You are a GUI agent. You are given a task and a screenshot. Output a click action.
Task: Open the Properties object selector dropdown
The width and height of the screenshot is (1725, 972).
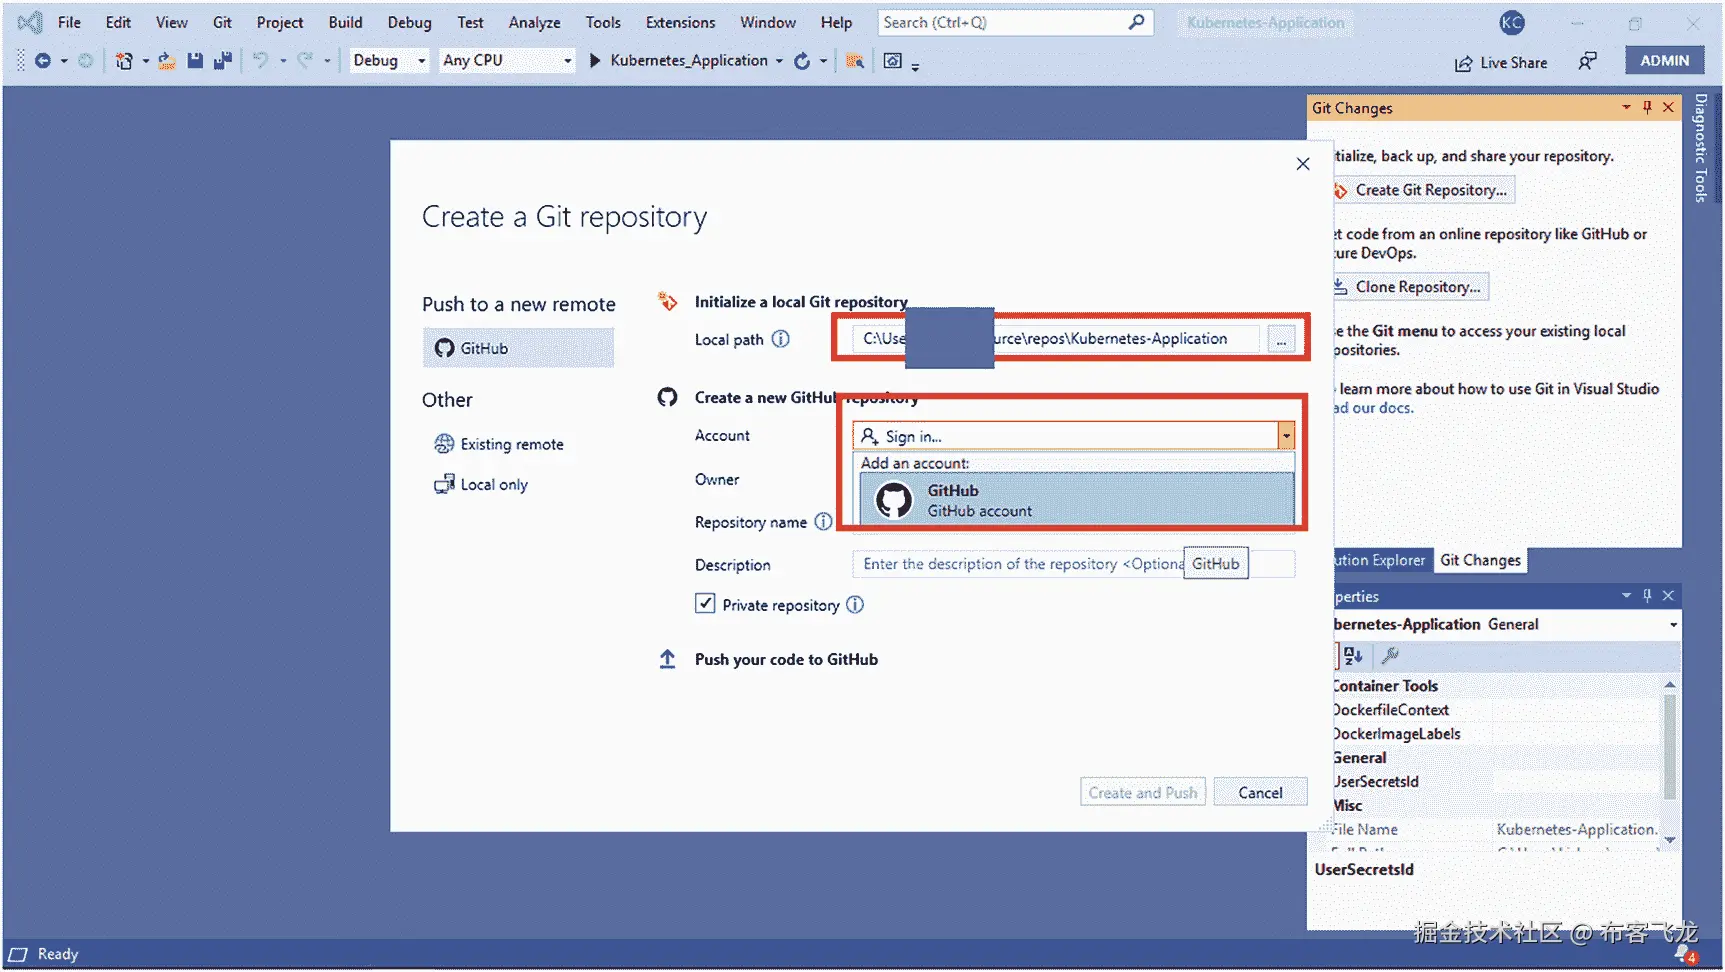pos(1673,625)
